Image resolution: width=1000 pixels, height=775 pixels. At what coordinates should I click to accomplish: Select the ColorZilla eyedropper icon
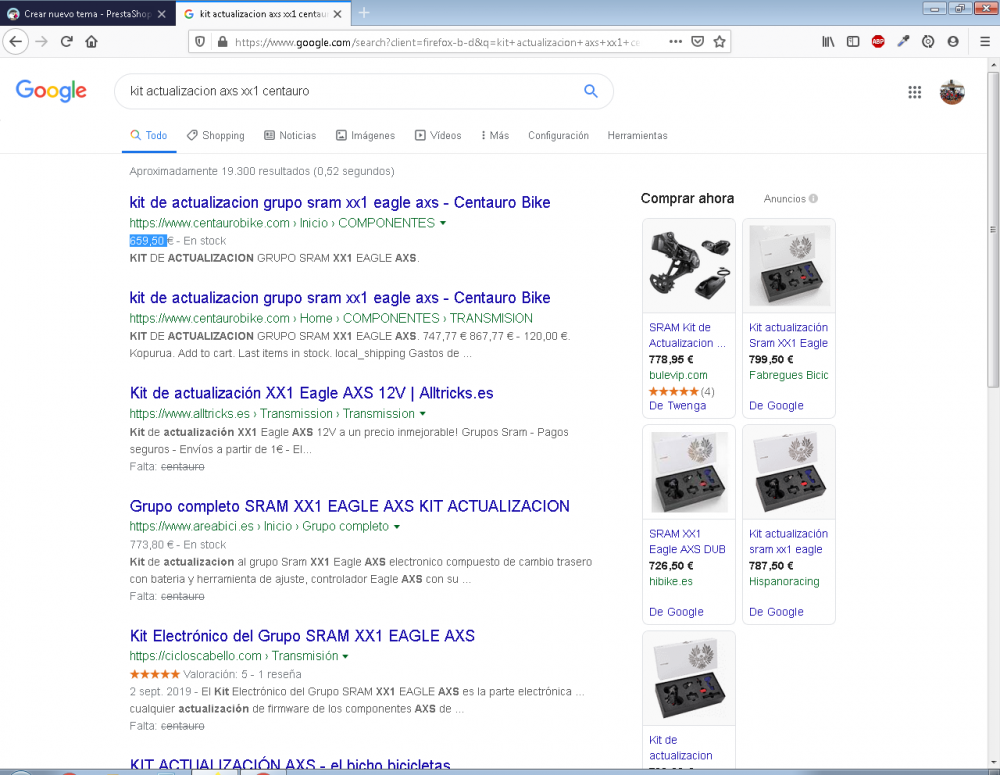point(903,41)
